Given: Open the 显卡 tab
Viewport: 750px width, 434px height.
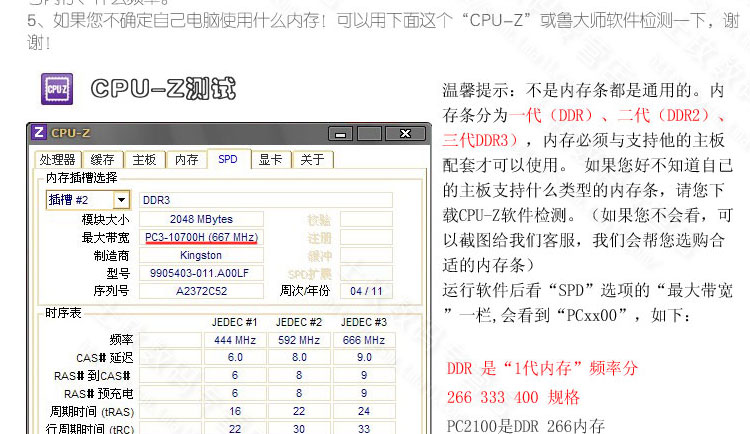Looking at the screenshot, I should tap(271, 160).
